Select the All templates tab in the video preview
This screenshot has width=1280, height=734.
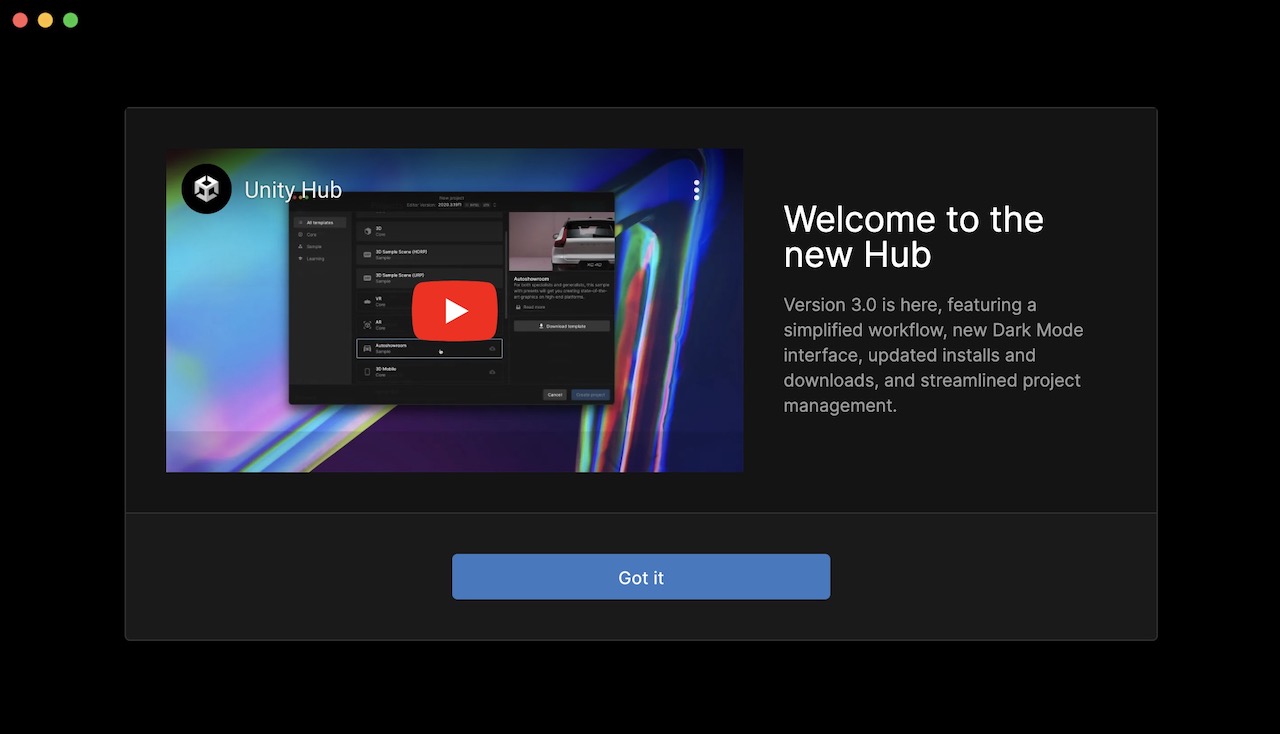click(320, 222)
